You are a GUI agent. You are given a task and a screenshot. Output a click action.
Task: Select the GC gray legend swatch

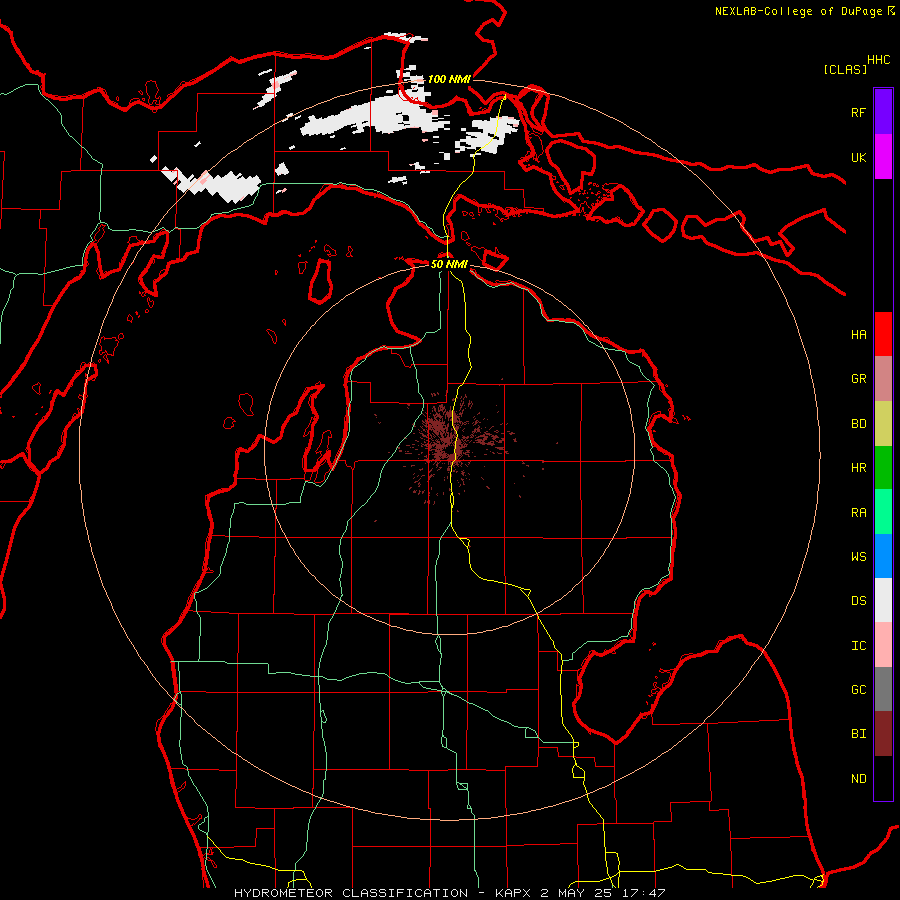883,689
